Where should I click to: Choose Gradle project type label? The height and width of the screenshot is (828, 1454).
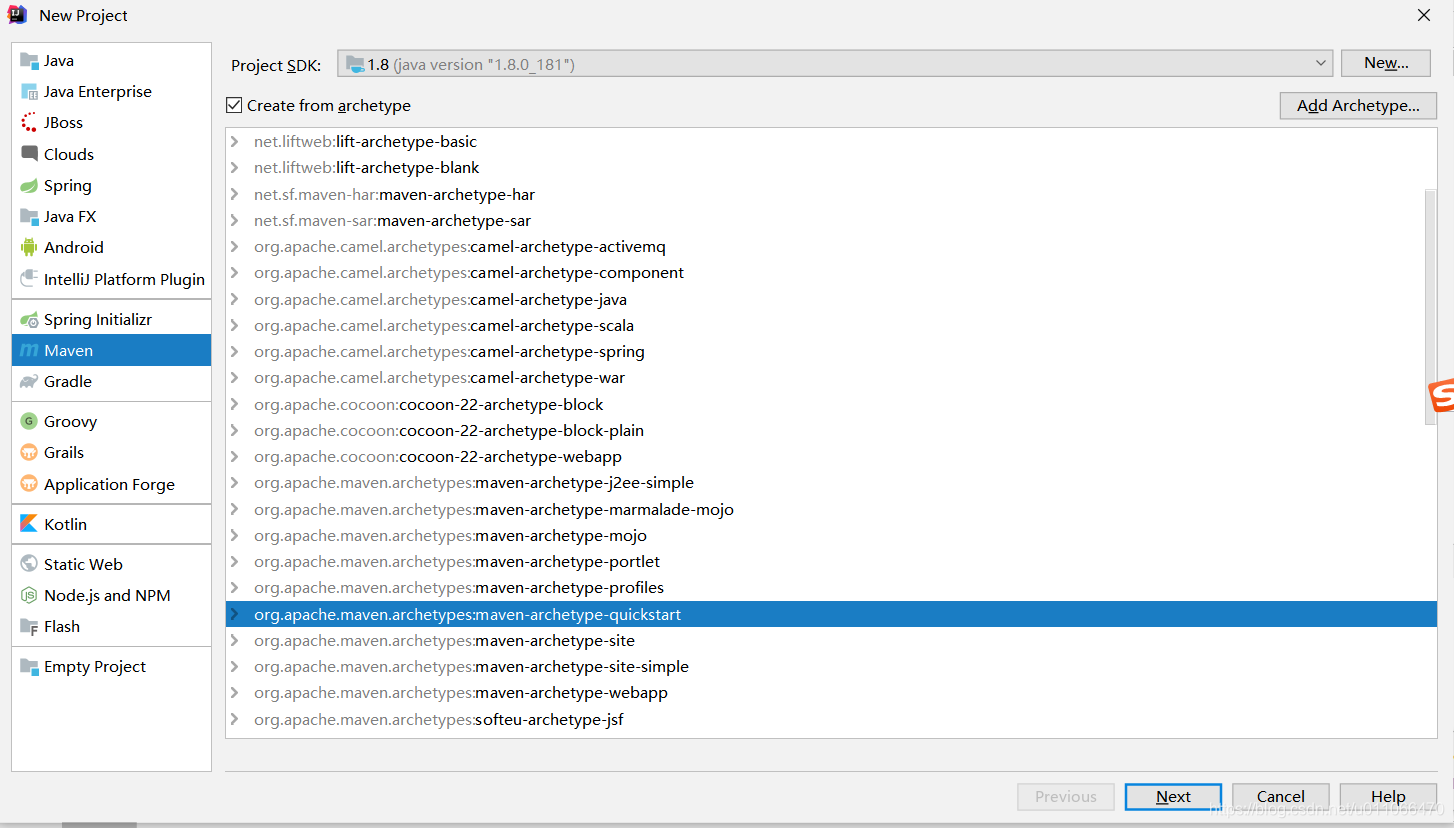[x=68, y=382]
